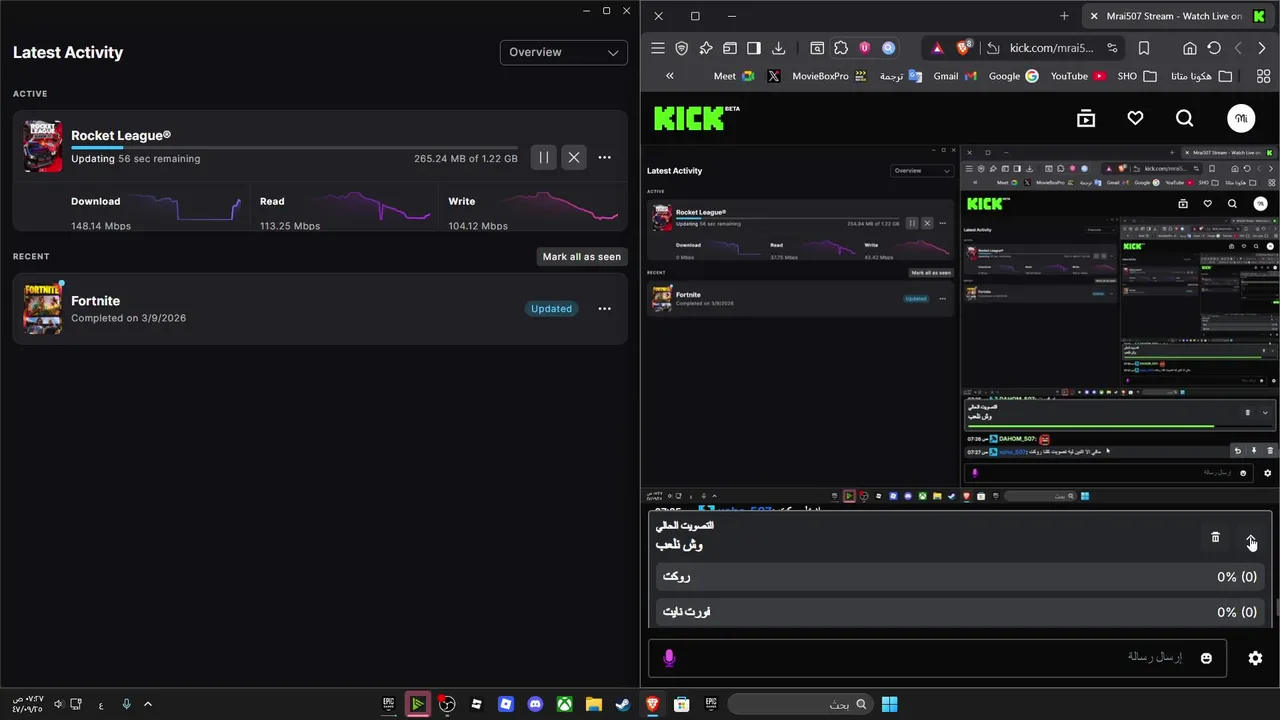Cancel the Rocket League update
Image resolution: width=1280 pixels, height=720 pixels.
[x=573, y=157]
